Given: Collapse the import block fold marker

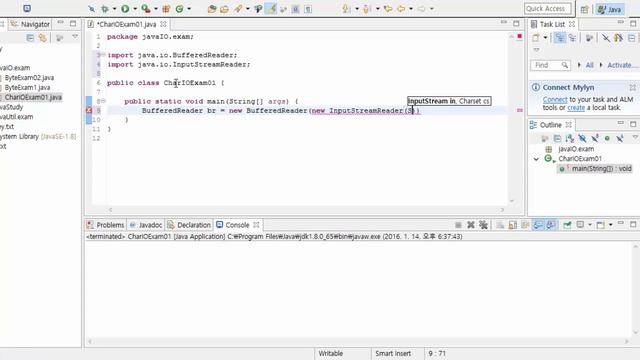Looking at the screenshot, I should tap(103, 55).
